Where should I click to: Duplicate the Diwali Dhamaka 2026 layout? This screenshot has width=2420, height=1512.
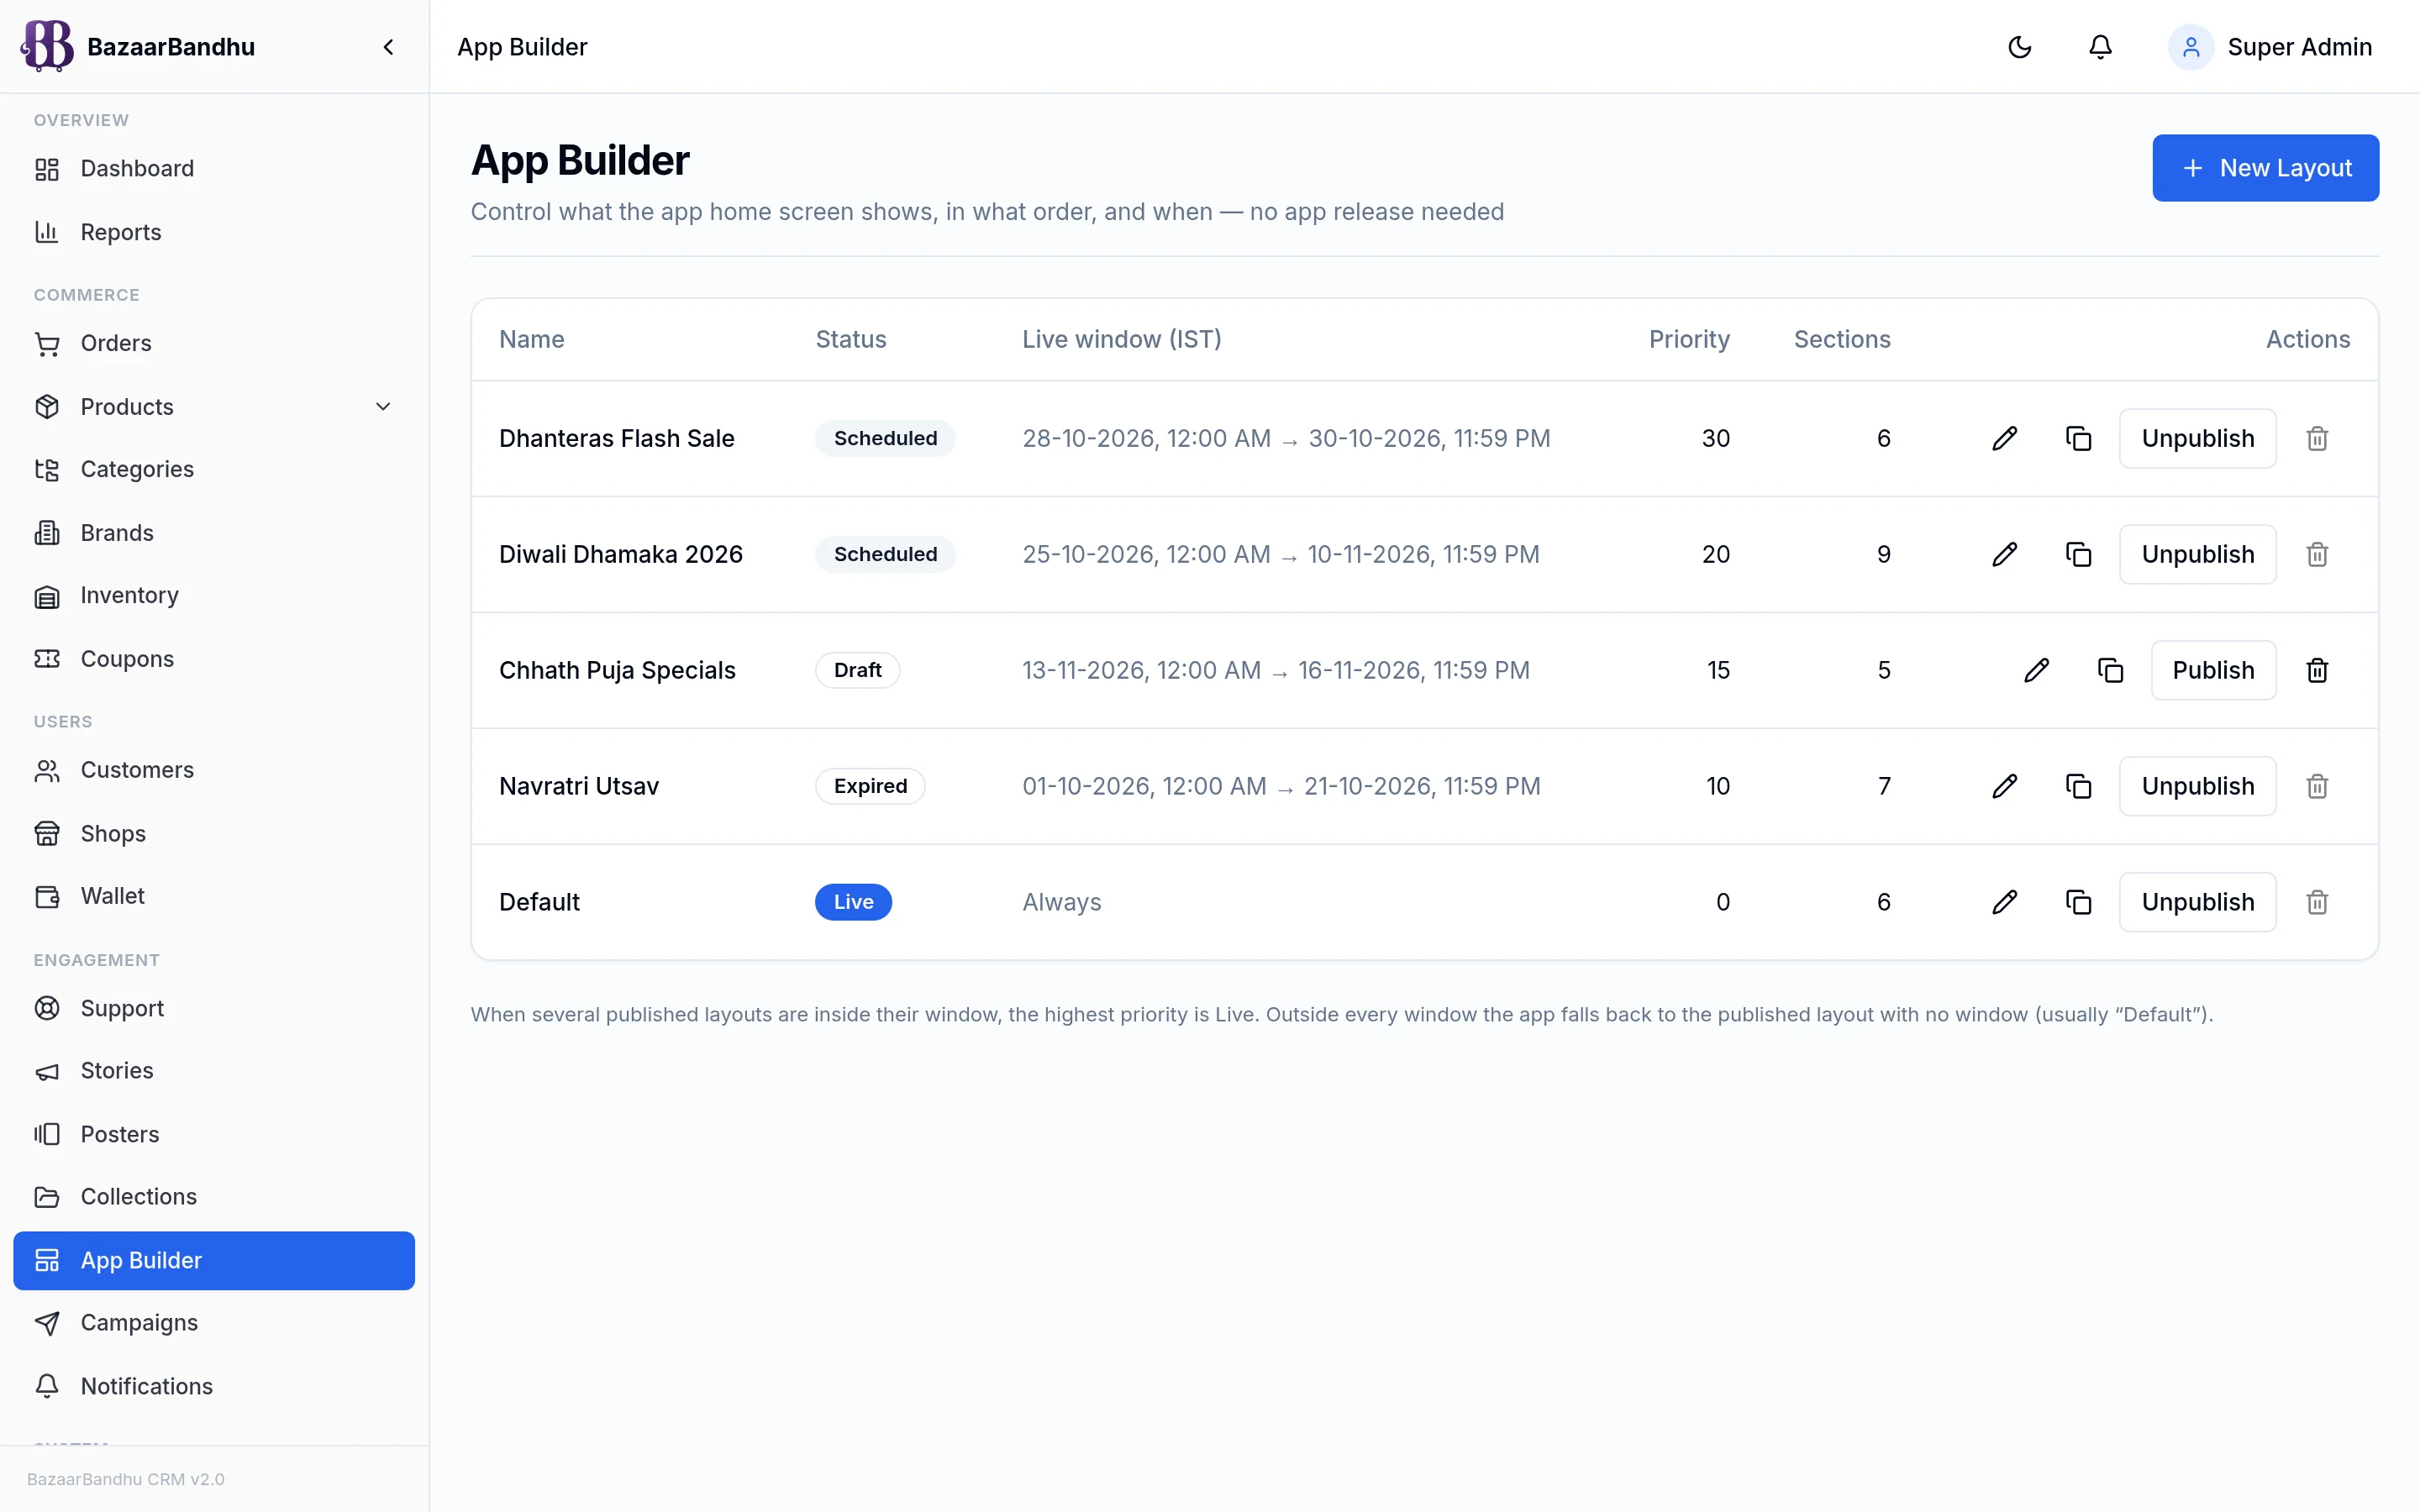tap(2078, 554)
